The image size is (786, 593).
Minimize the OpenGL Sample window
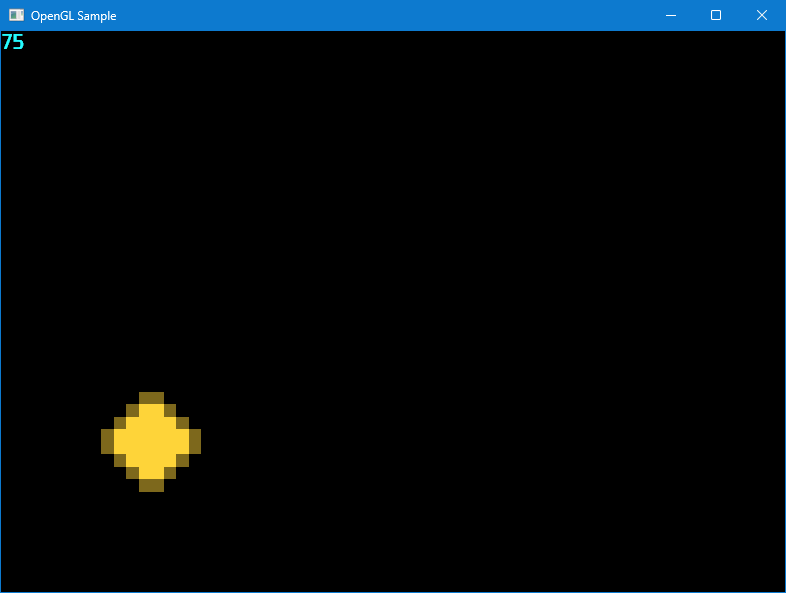(671, 15)
